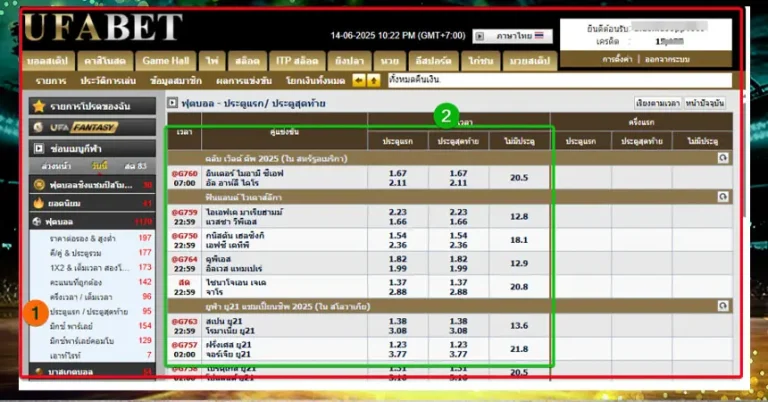Click the yellow up arrow icon
Screen dimensions: 768x402
(374, 80)
